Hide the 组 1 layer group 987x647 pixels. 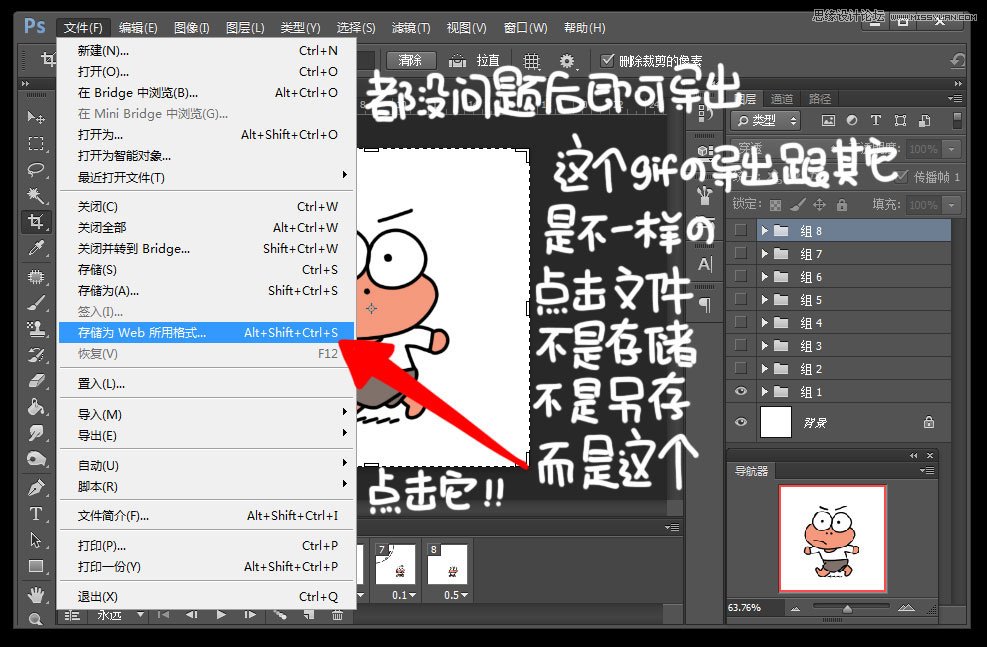741,391
